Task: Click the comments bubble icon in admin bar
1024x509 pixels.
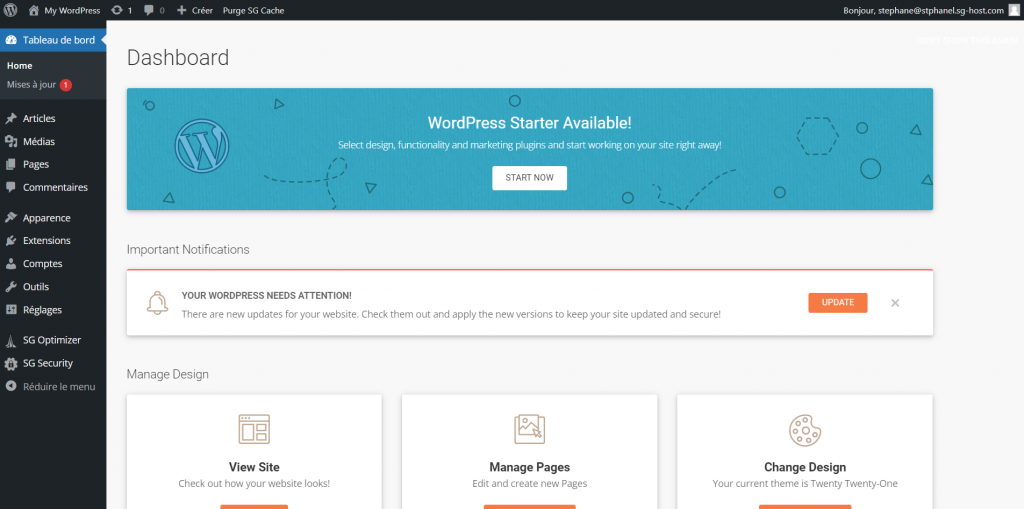Action: pyautogui.click(x=149, y=10)
